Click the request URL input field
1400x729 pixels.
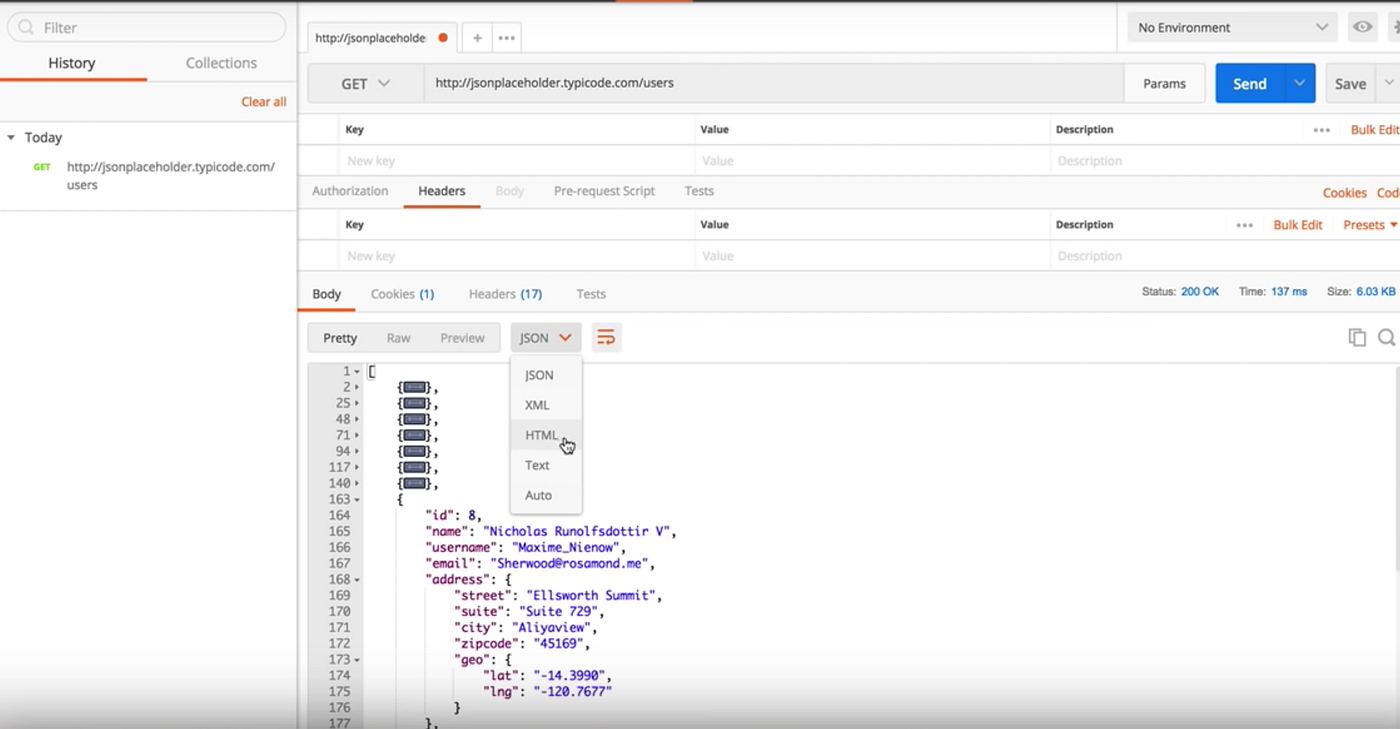click(x=700, y=83)
